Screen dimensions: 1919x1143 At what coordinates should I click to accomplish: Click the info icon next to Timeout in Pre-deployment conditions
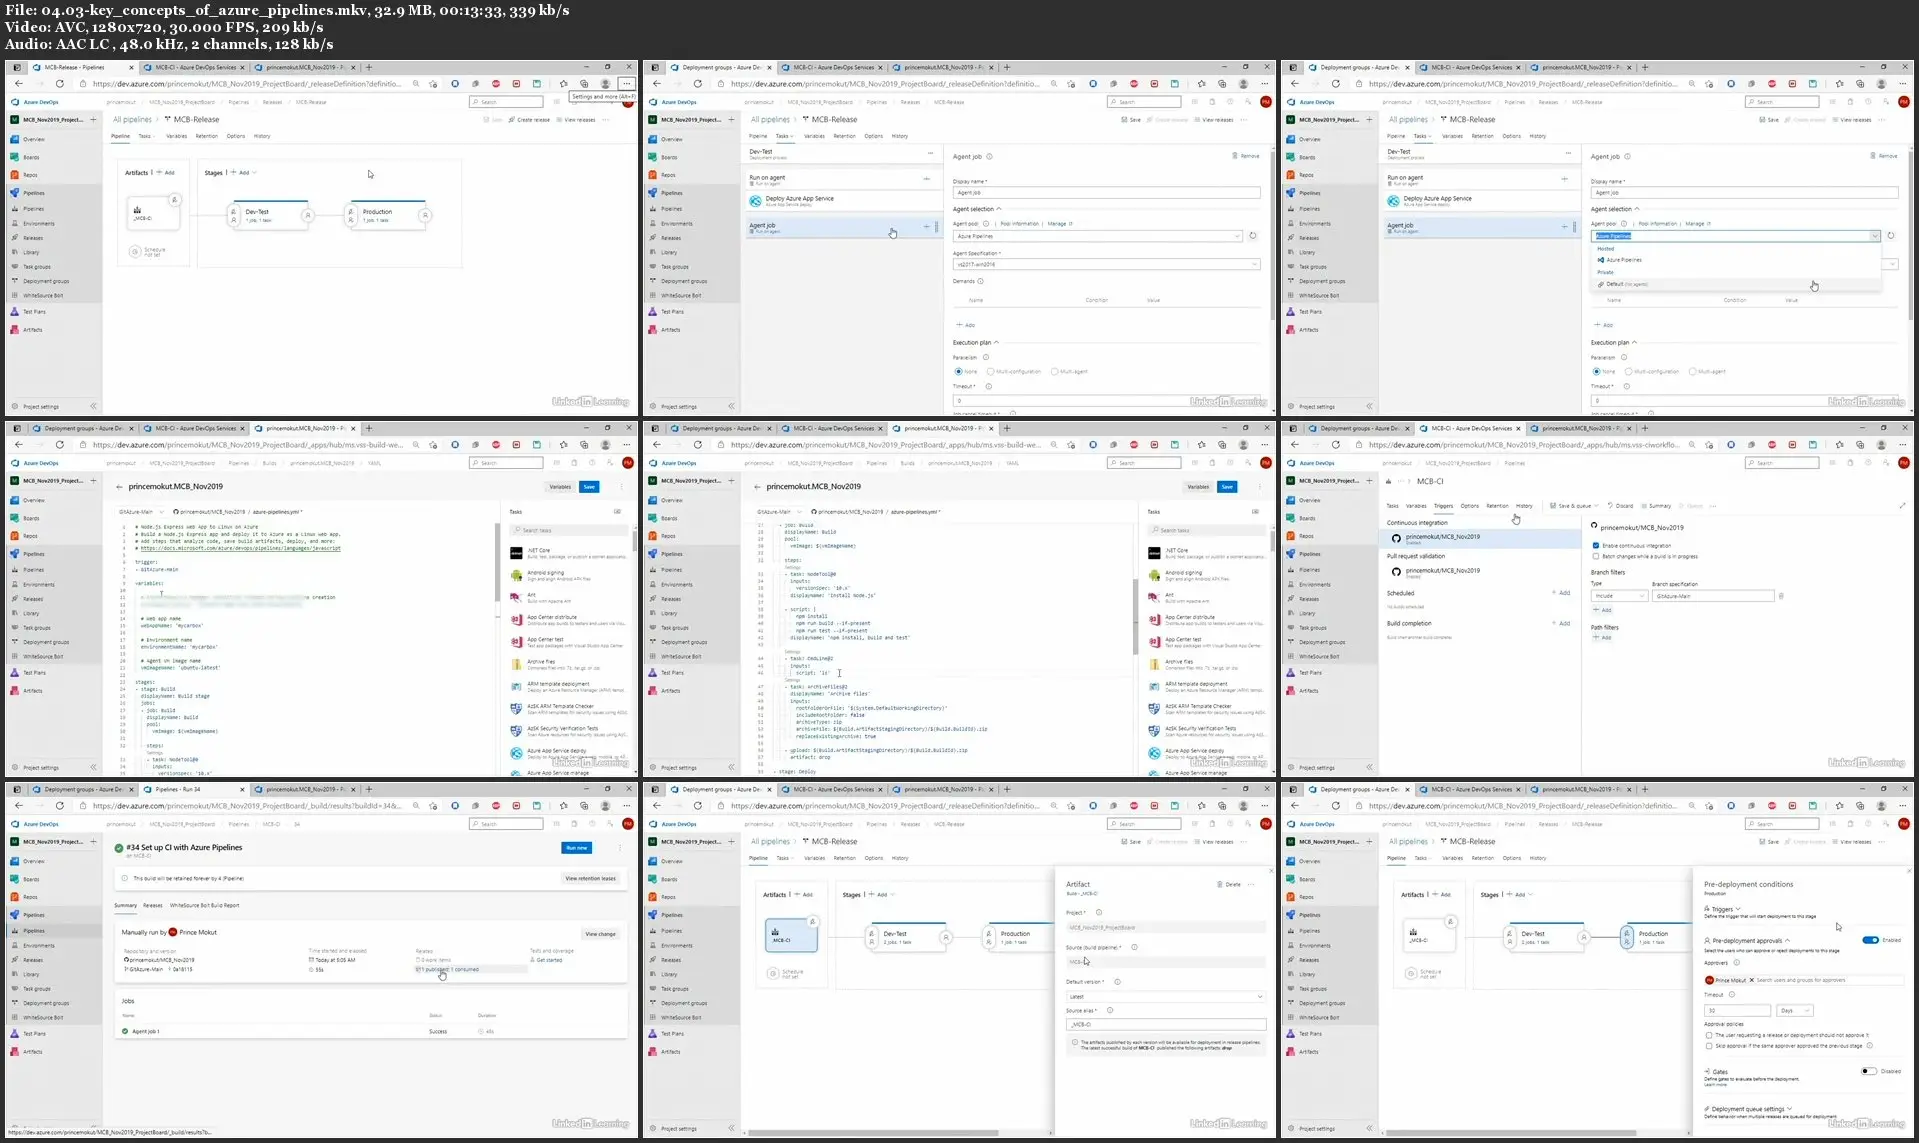point(1731,995)
